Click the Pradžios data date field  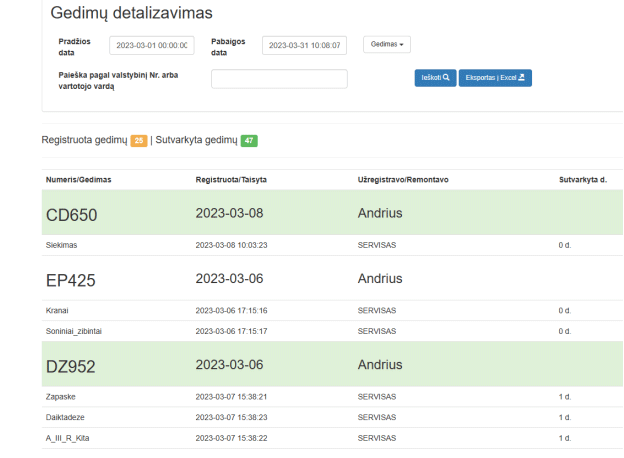(x=152, y=45)
